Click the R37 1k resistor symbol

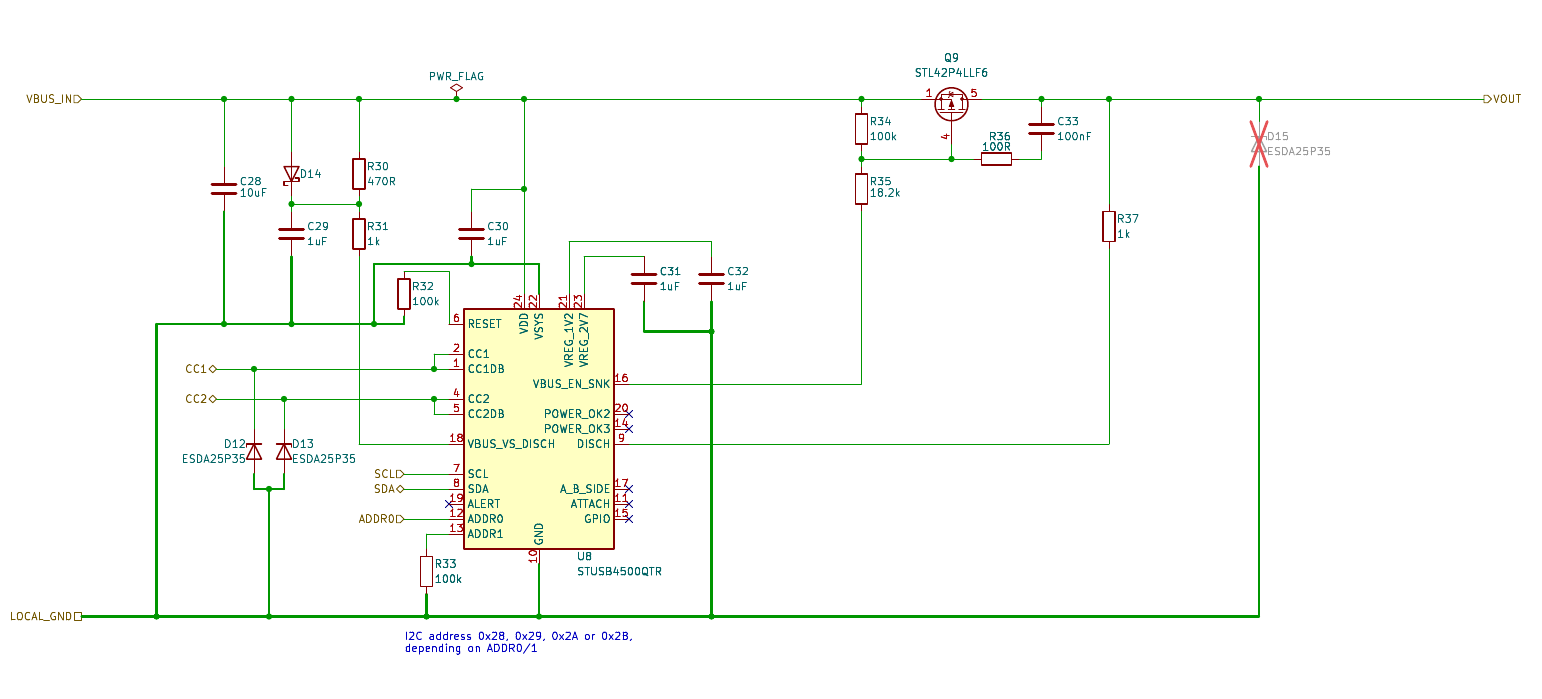pyautogui.click(x=1108, y=226)
